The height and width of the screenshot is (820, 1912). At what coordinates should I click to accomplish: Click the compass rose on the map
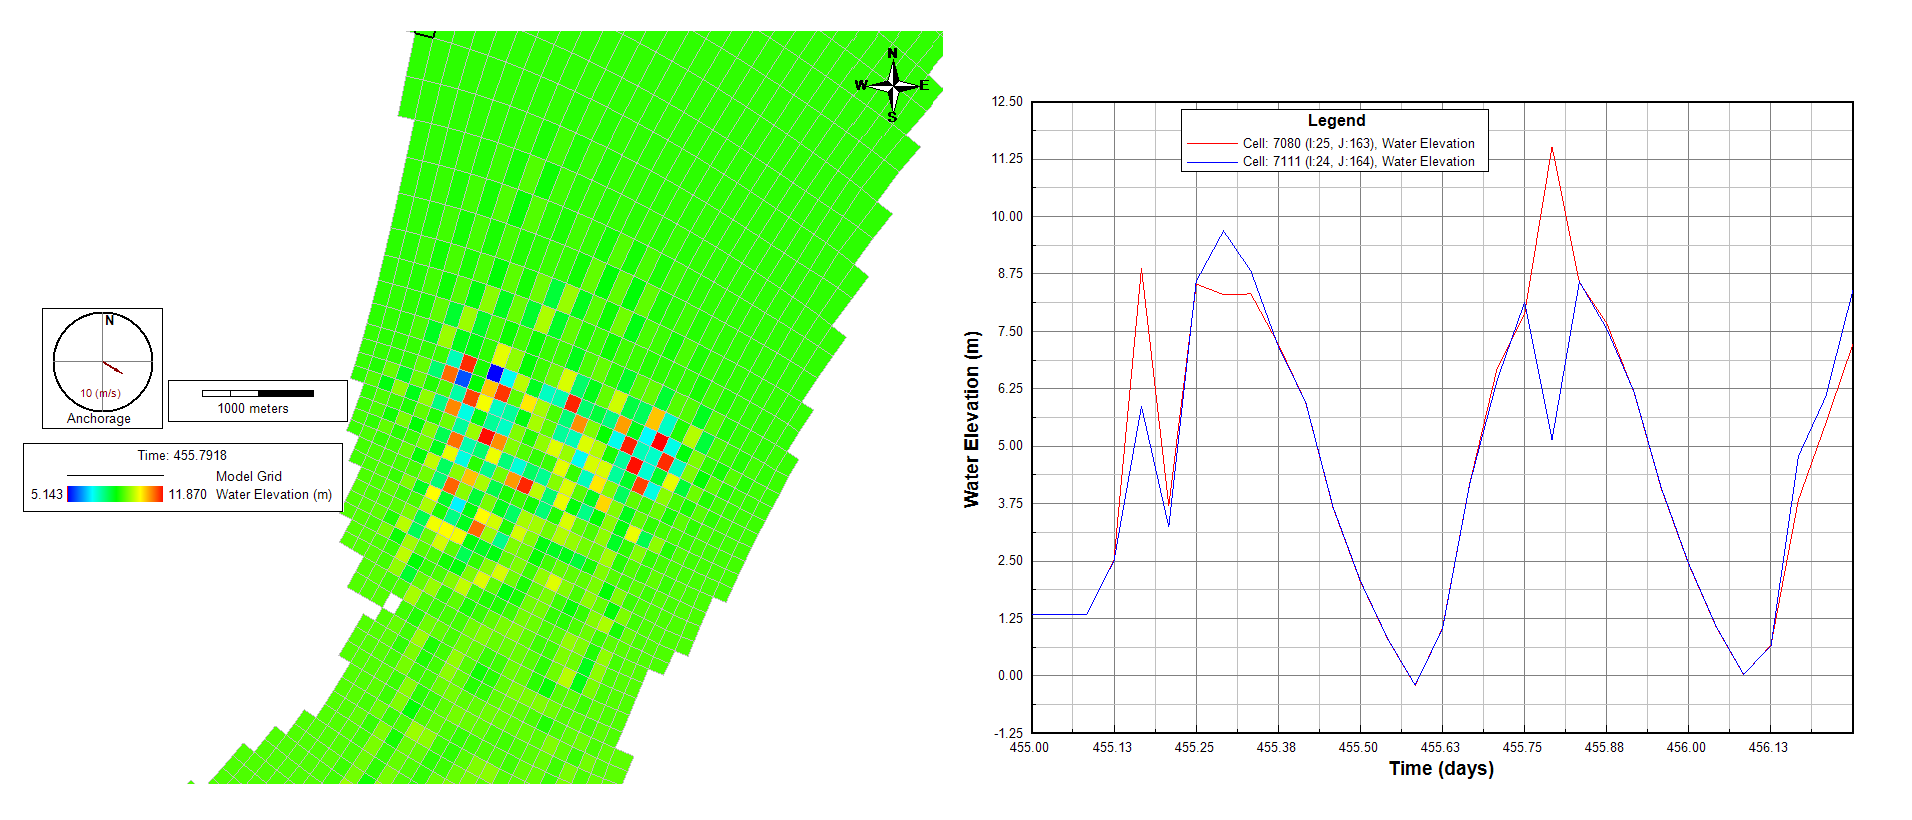click(892, 85)
